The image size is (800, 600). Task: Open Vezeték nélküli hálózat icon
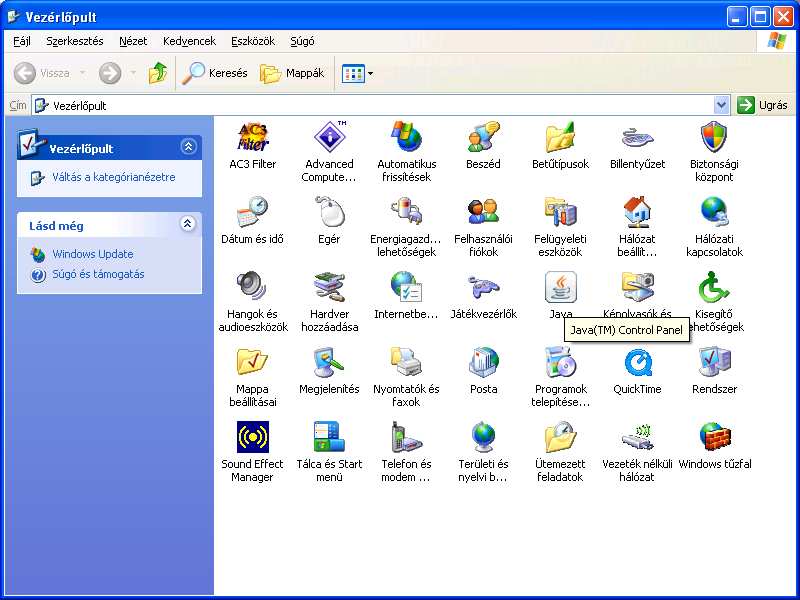637,437
